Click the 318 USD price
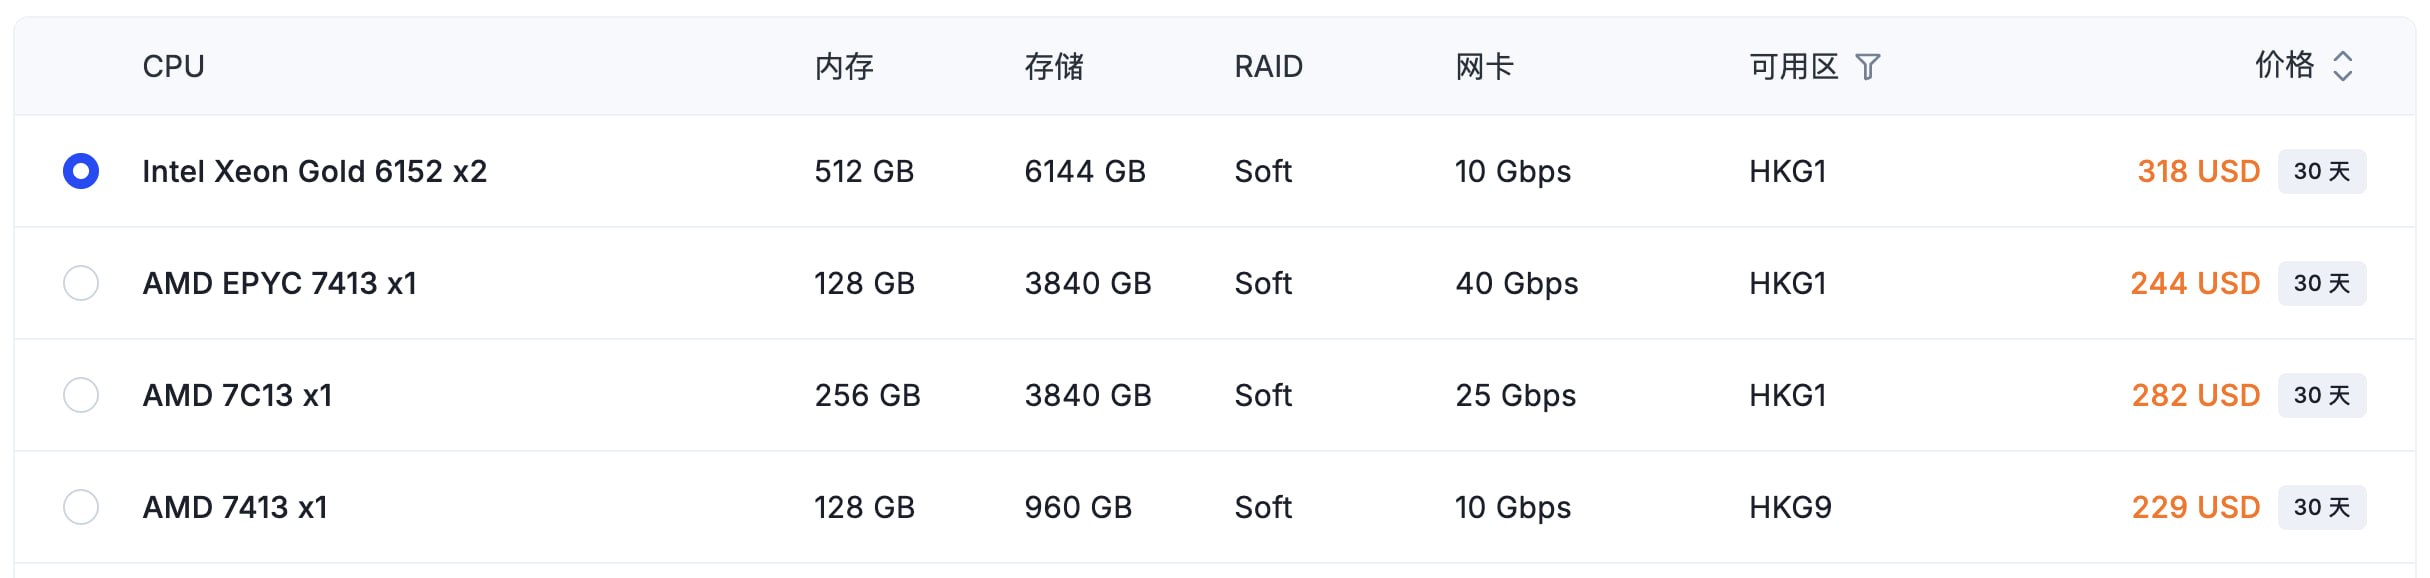2430x578 pixels. point(2198,171)
